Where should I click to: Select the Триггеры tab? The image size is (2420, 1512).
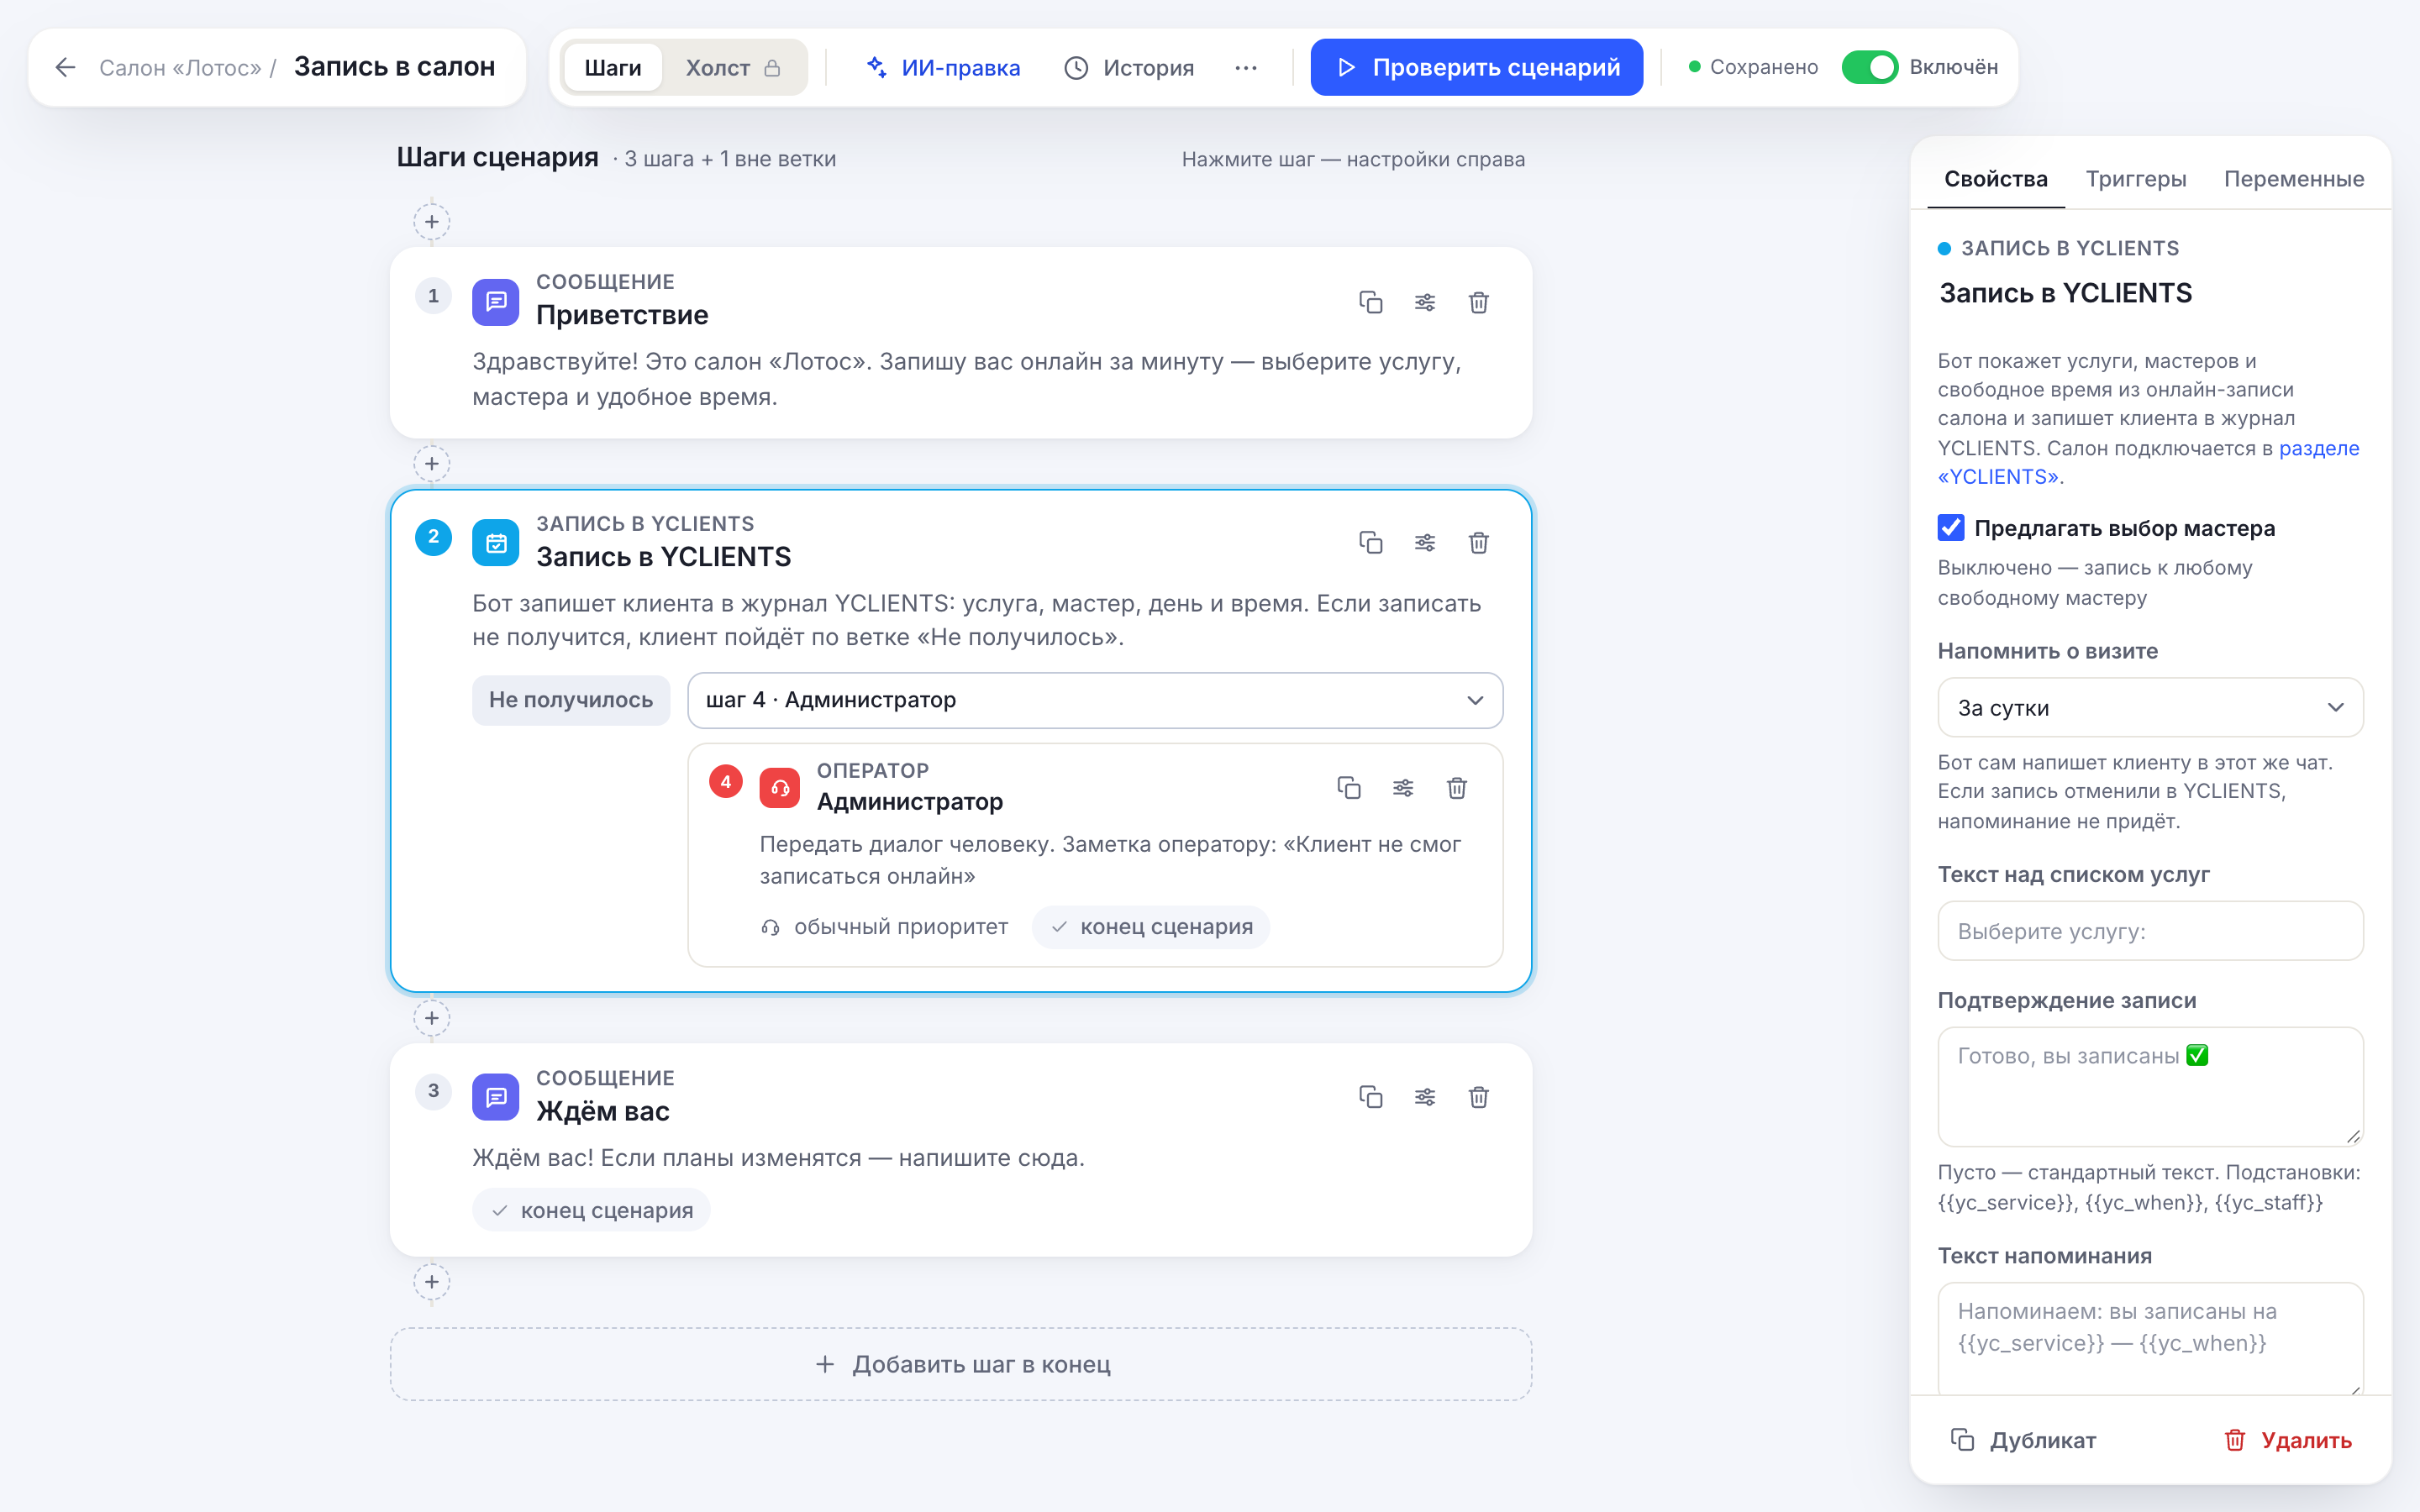(x=2135, y=179)
